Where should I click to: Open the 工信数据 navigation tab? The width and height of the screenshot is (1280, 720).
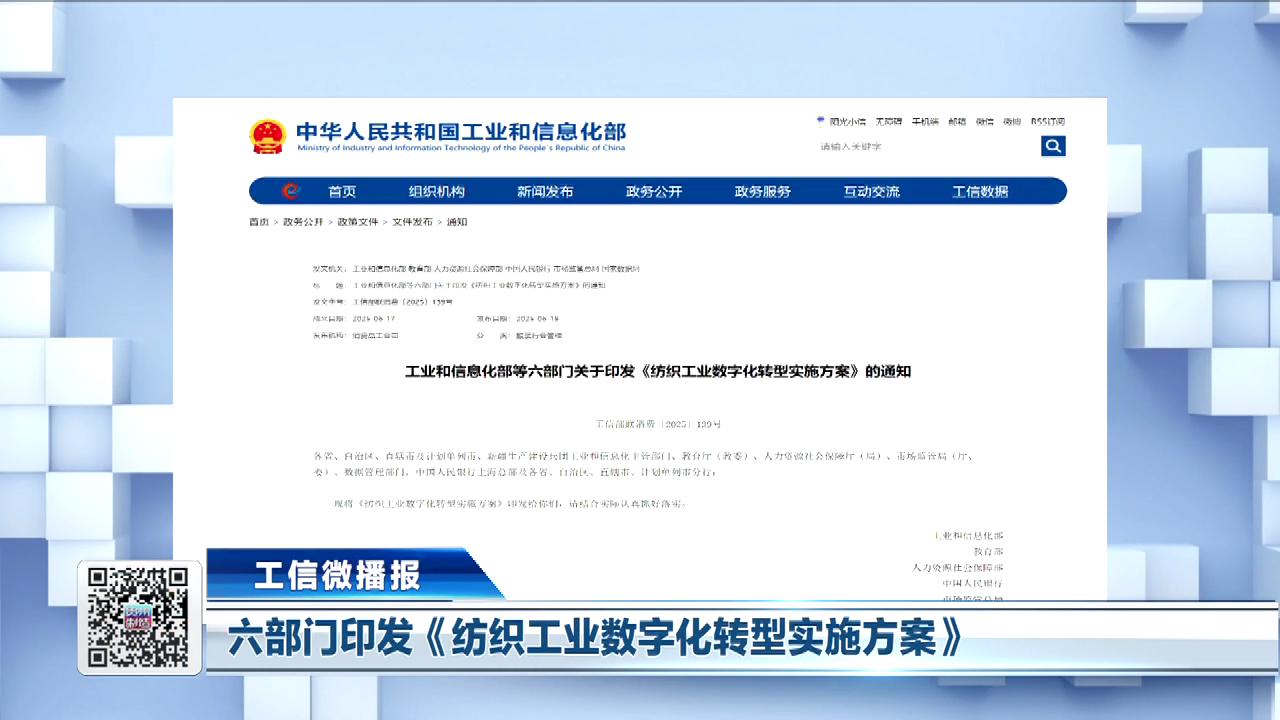coord(980,191)
